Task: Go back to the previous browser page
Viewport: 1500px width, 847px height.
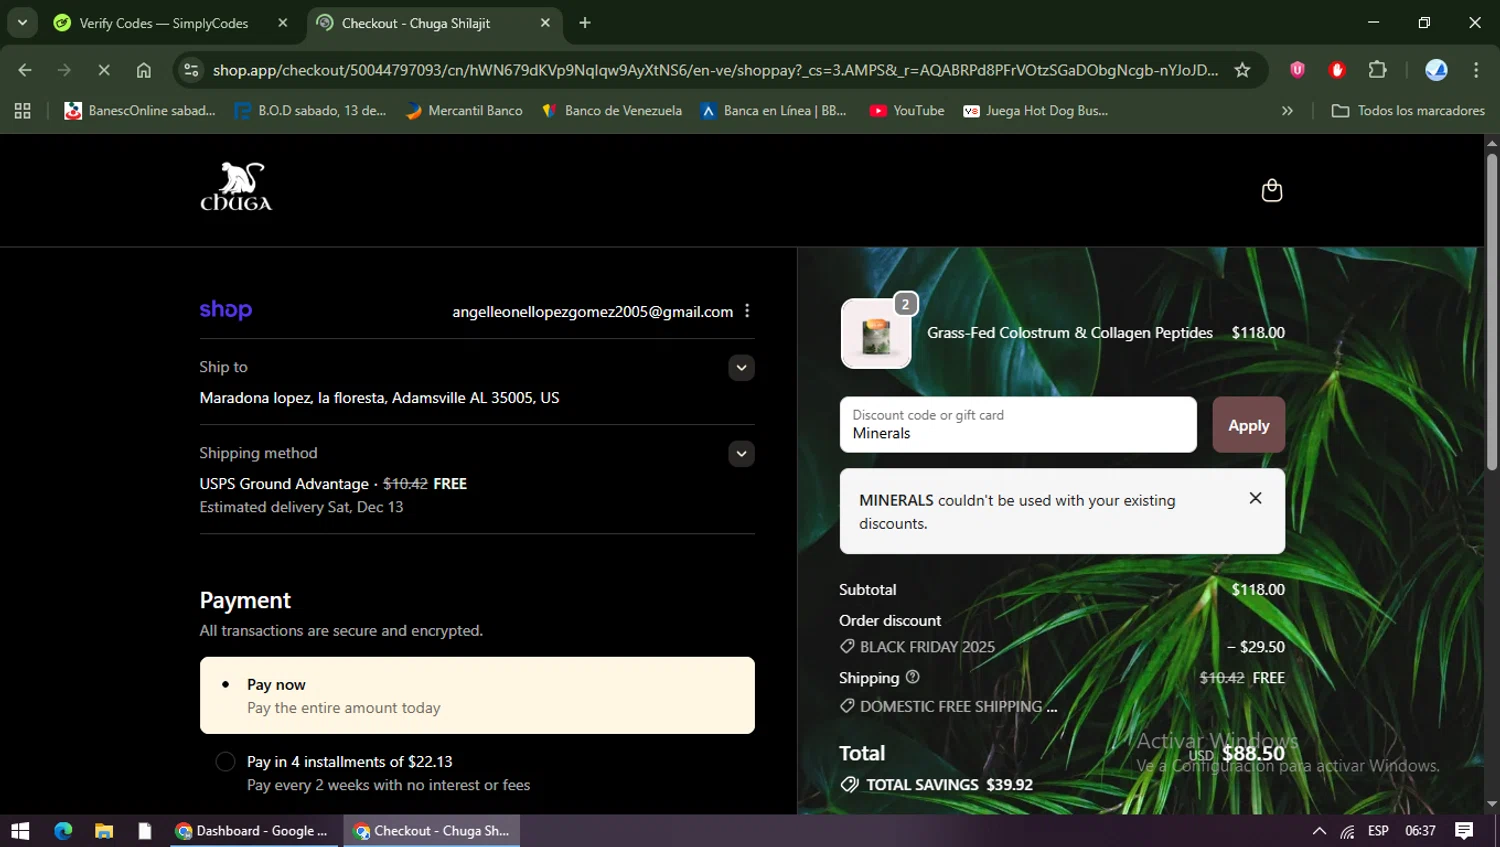Action: (25, 70)
